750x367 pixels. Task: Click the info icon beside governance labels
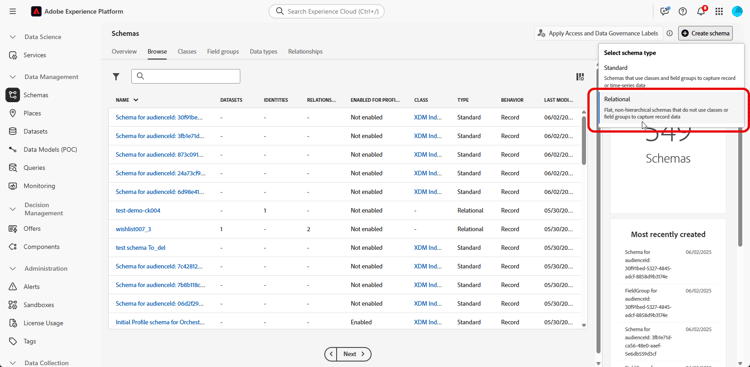[670, 33]
